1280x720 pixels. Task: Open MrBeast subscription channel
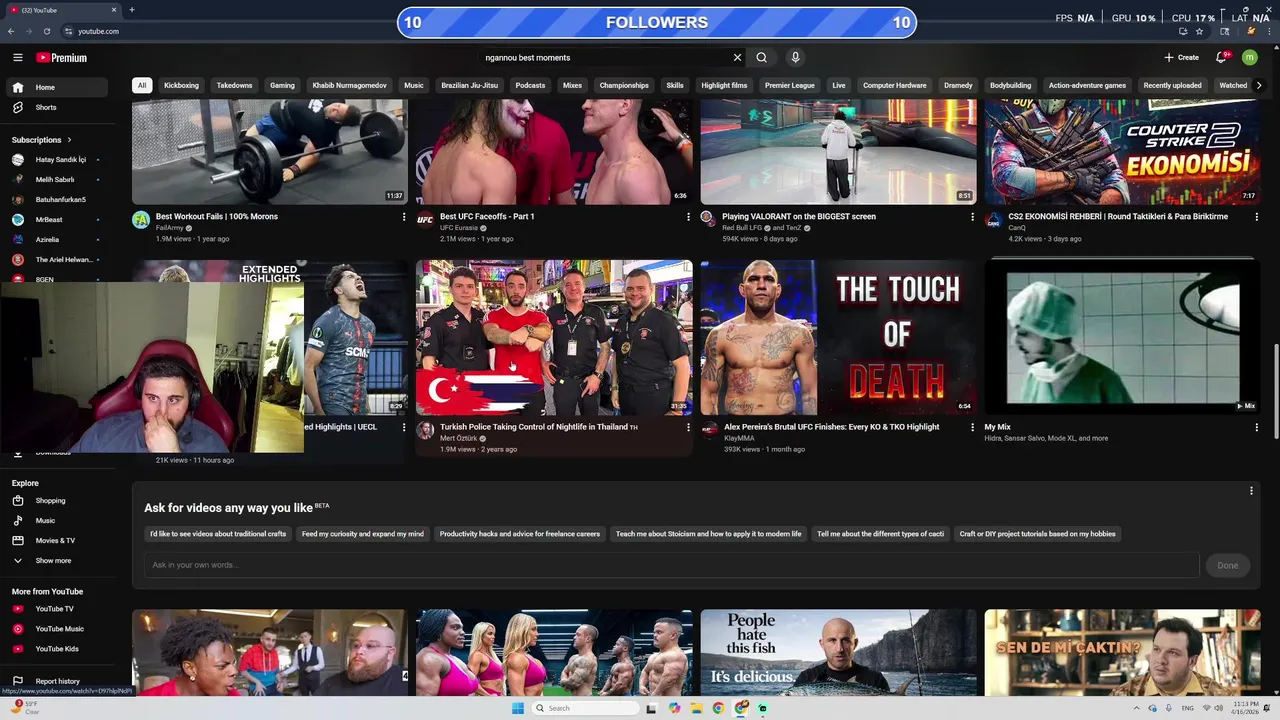click(58, 220)
